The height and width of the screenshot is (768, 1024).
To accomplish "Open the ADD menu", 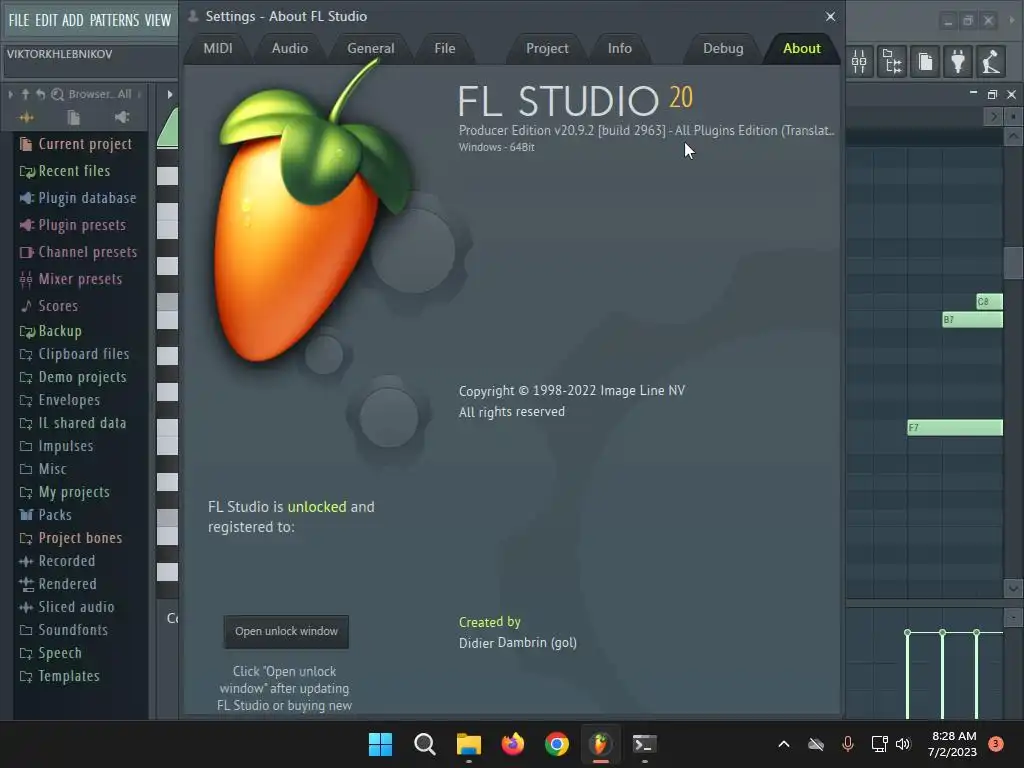I will click(x=72, y=20).
